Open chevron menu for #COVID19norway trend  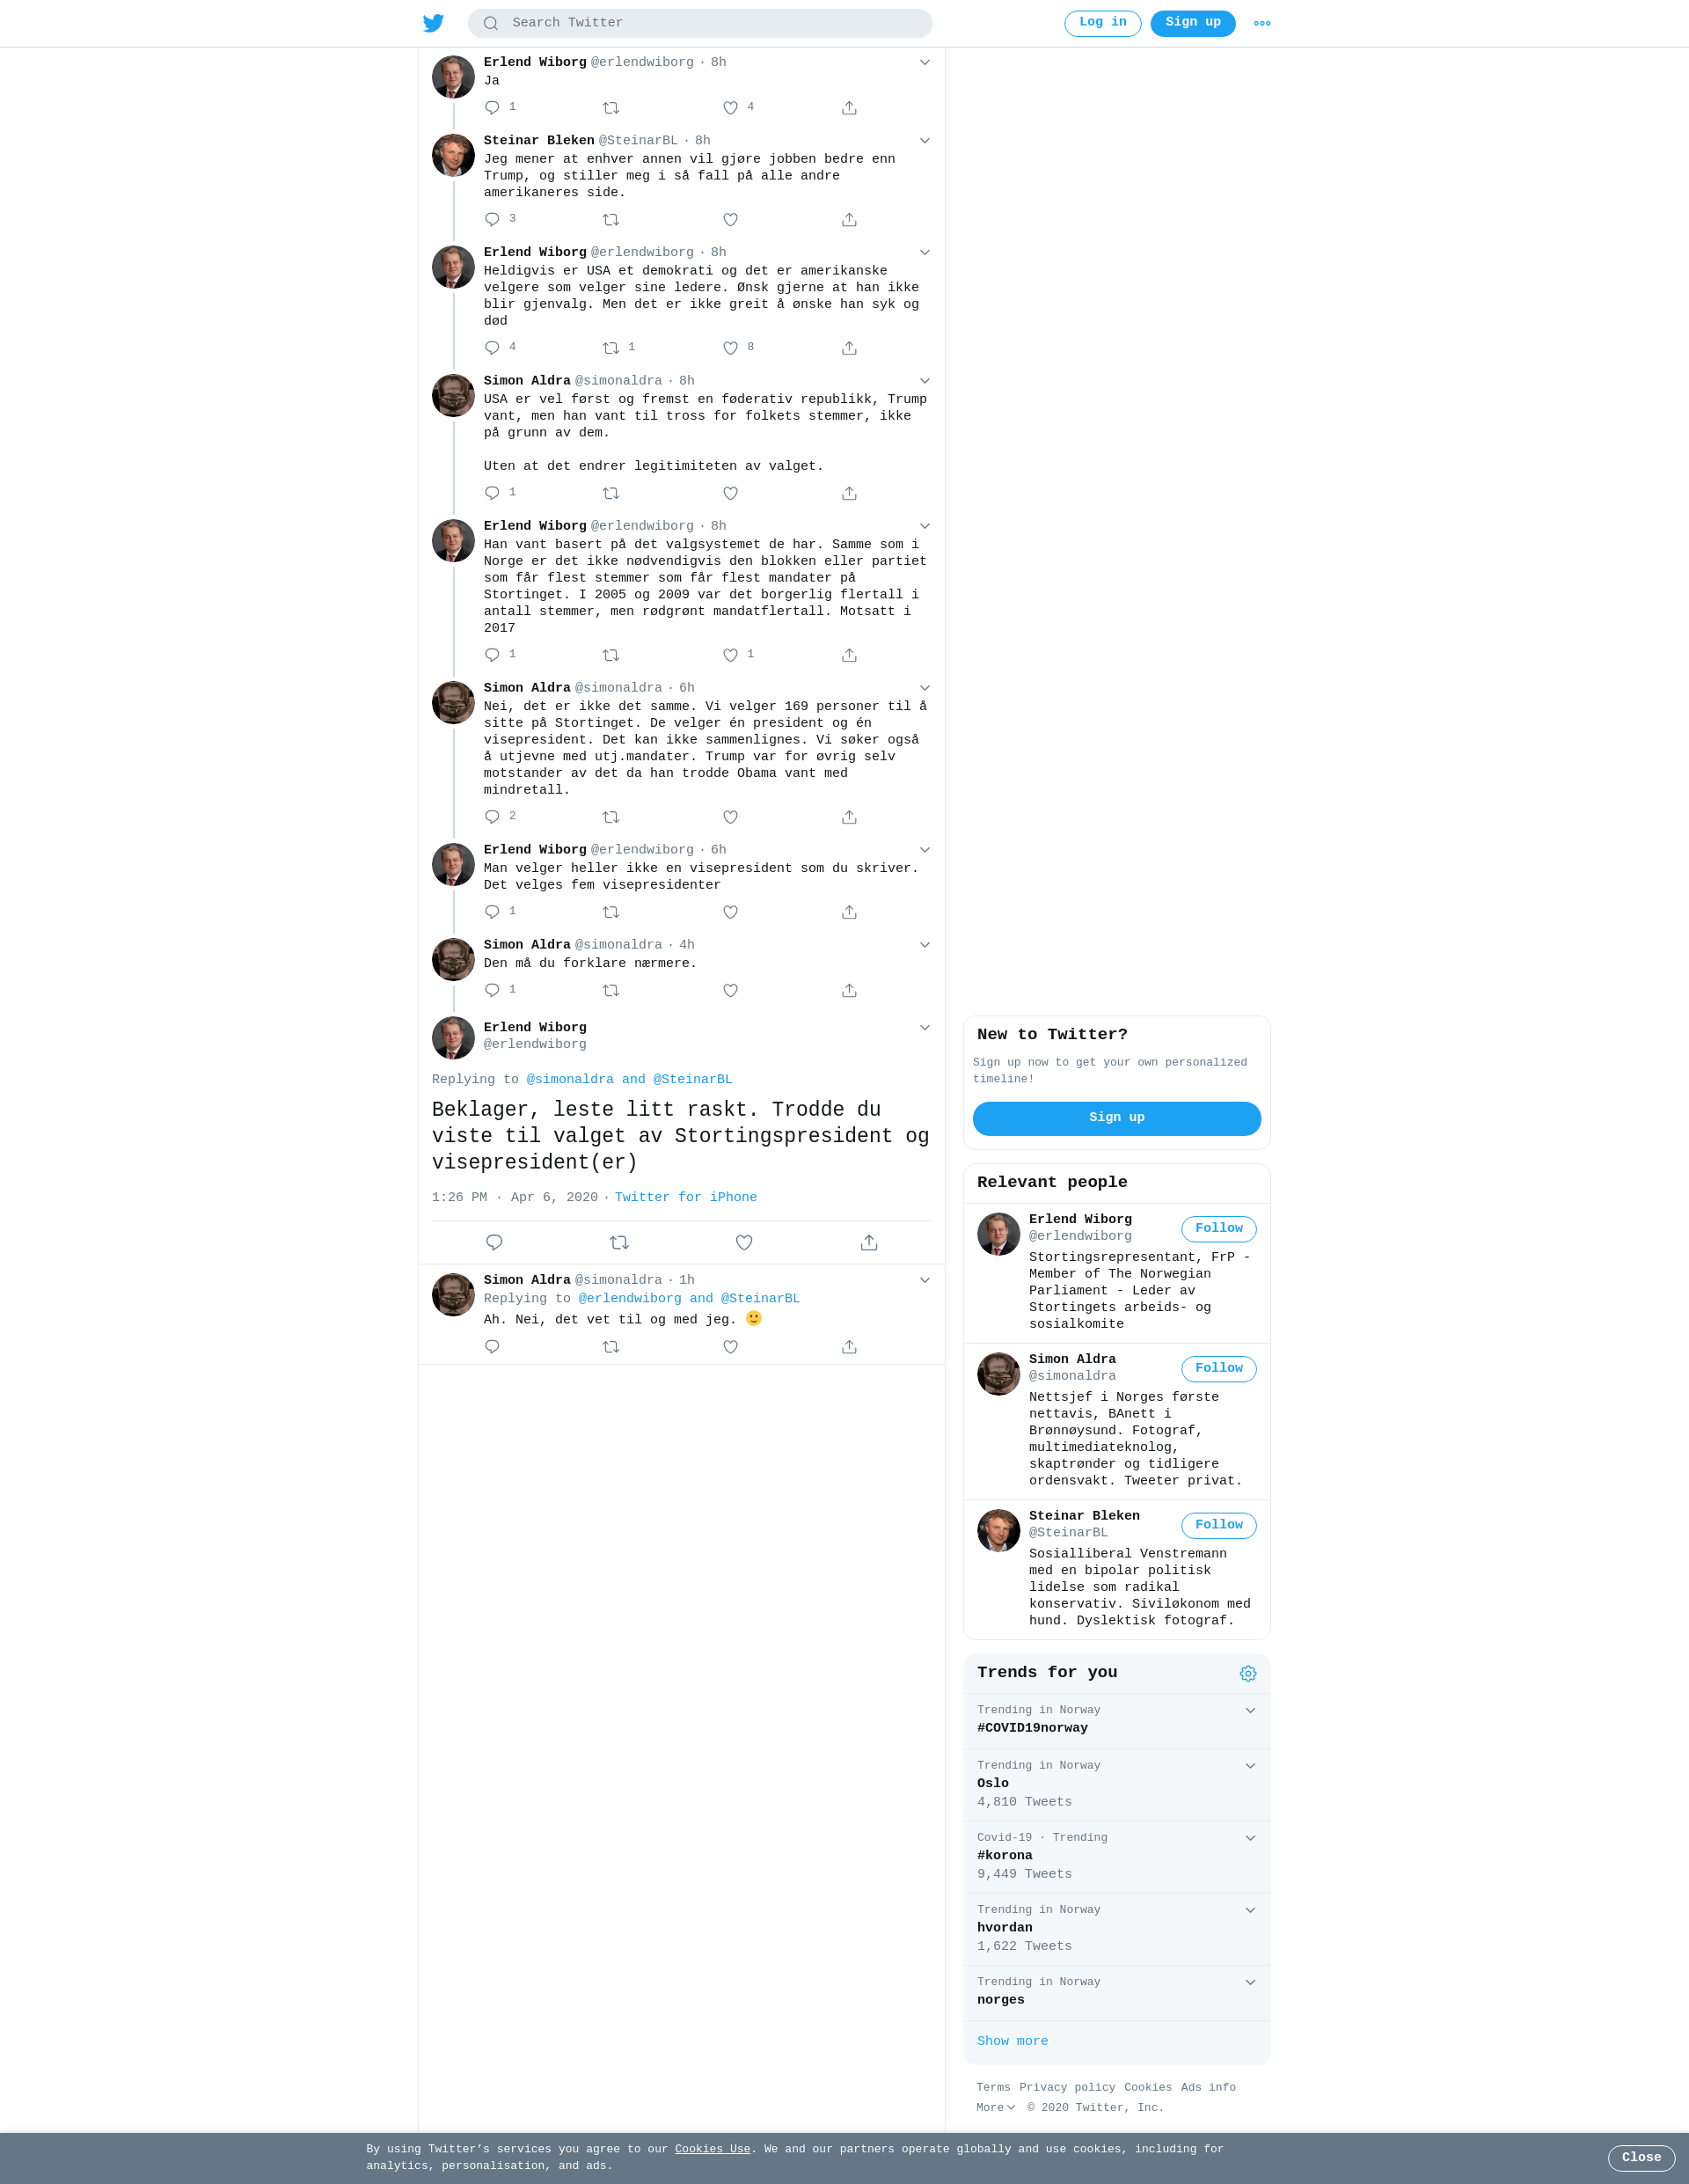pyautogui.click(x=1250, y=1710)
